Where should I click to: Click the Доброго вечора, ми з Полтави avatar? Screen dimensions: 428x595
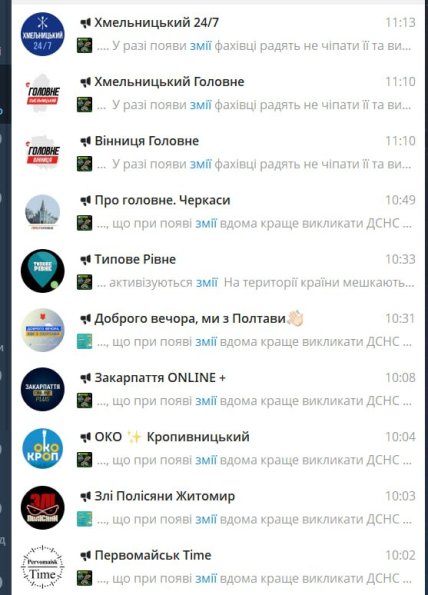click(x=42, y=330)
